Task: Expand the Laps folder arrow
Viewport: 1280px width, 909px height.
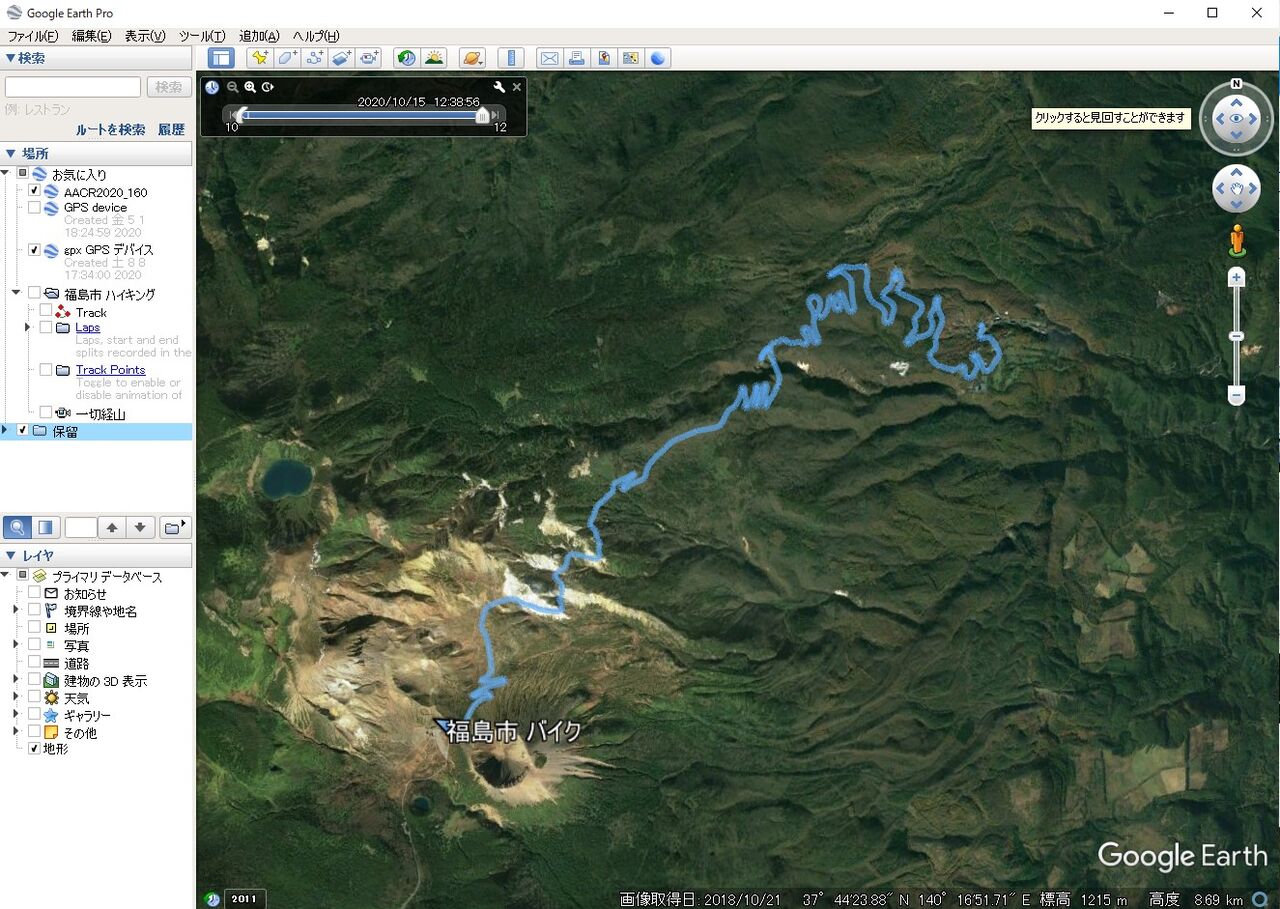Action: click(28, 327)
